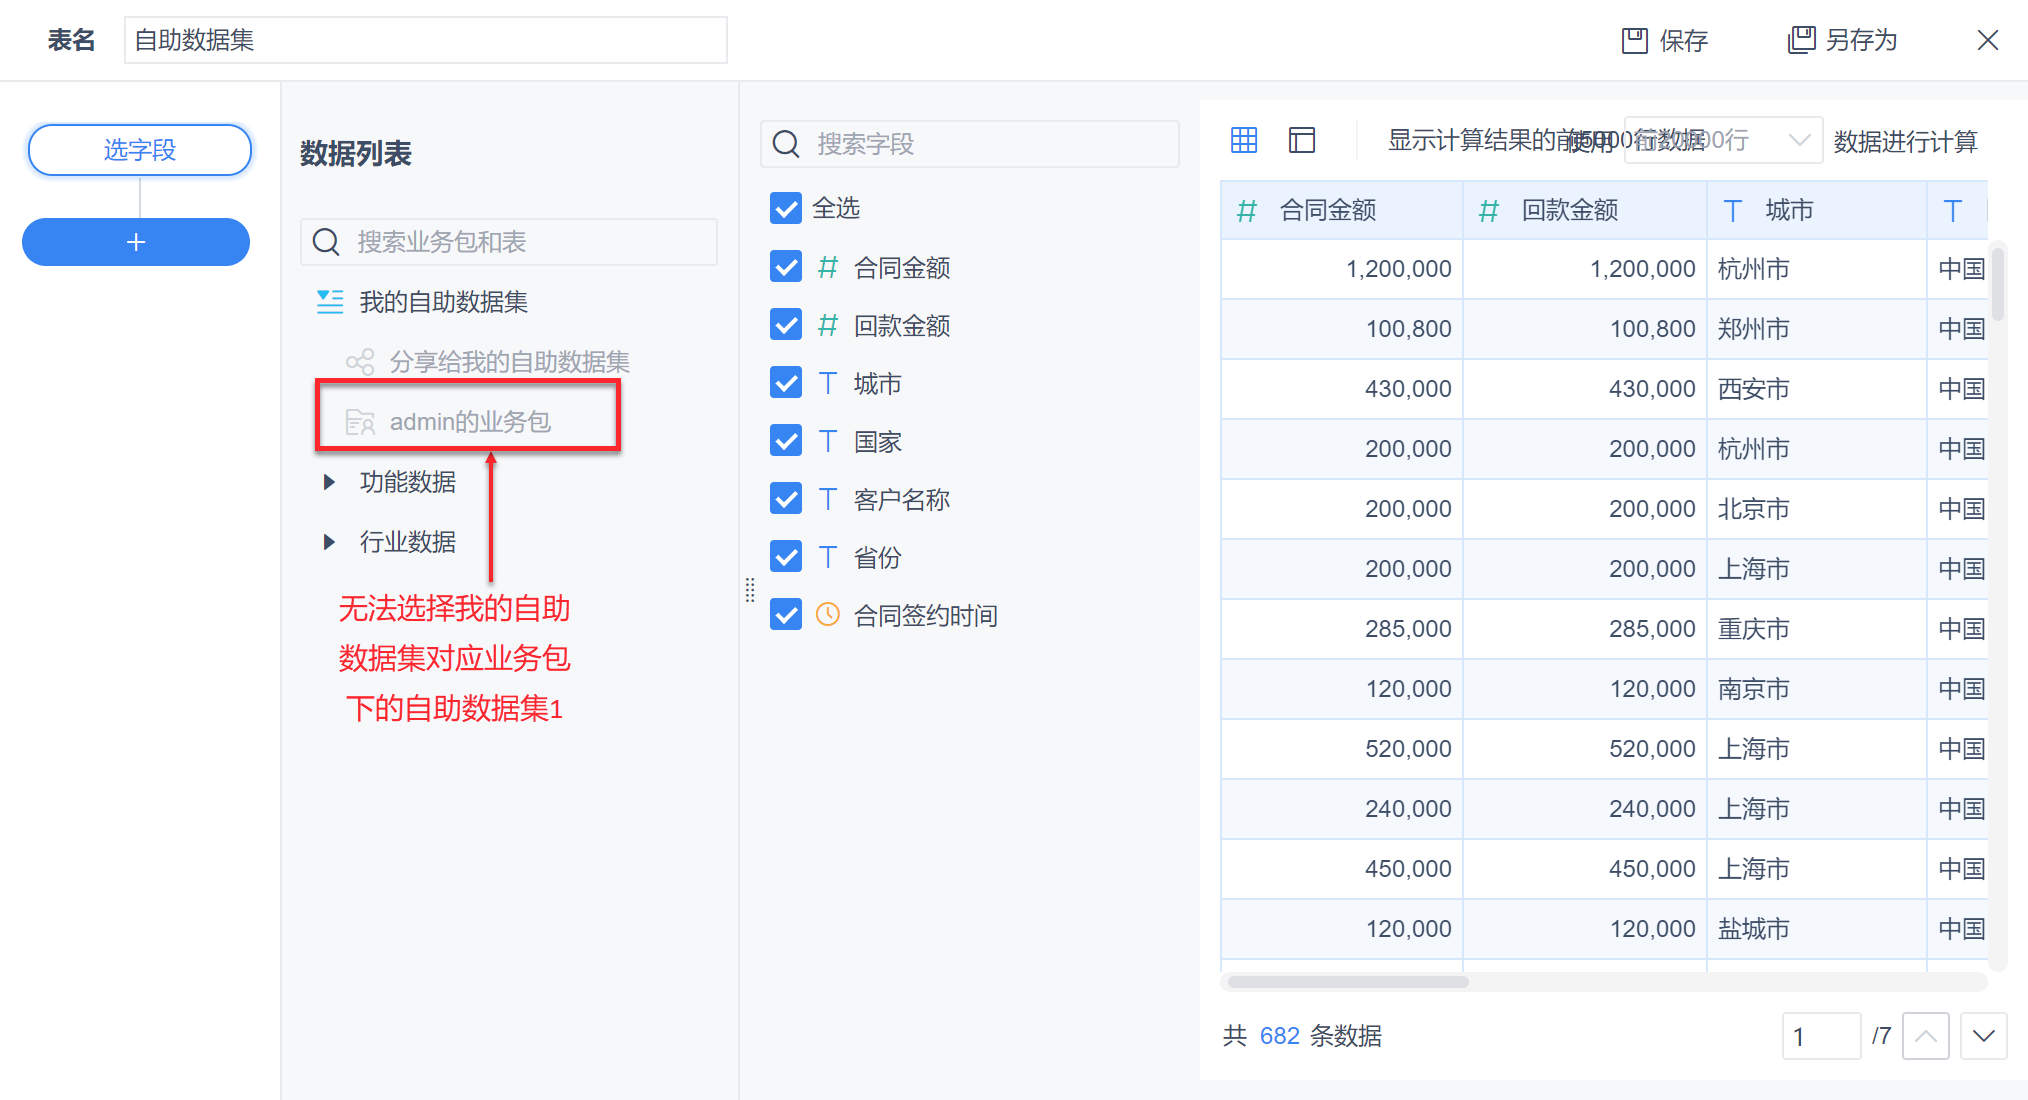Image resolution: width=2028 pixels, height=1100 pixels.
Task: Open the row count dropdown
Action: coord(1799,140)
